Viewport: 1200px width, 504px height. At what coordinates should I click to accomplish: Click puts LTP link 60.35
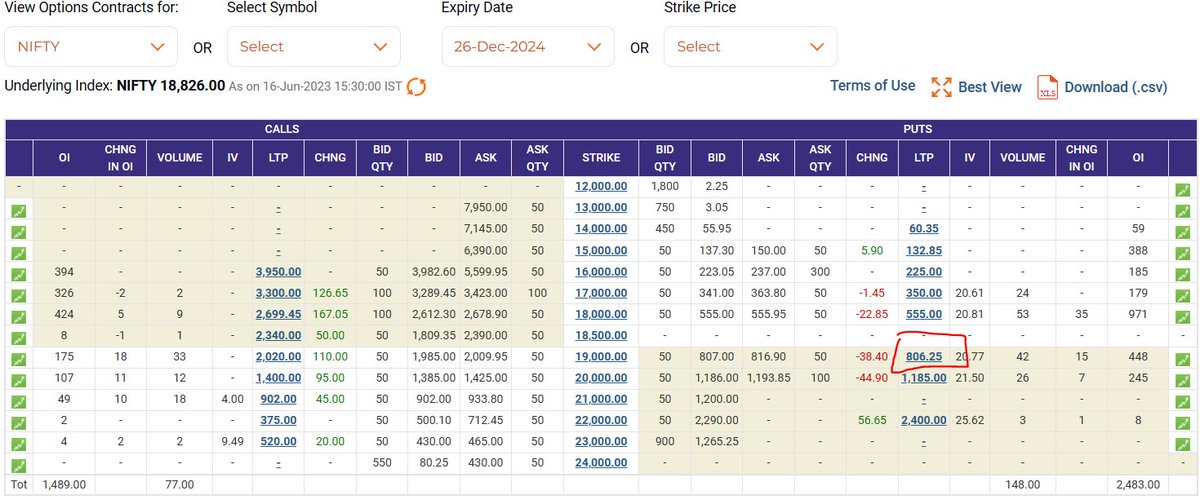pyautogui.click(x=924, y=229)
